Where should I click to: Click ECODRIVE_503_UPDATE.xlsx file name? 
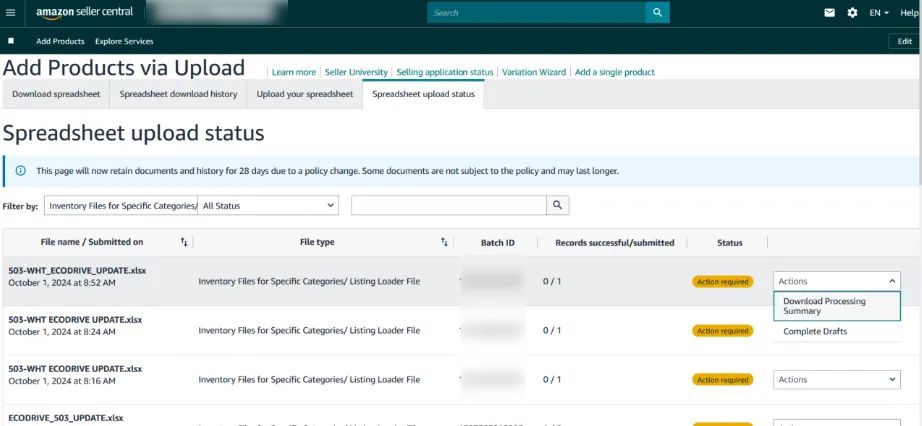[66, 418]
